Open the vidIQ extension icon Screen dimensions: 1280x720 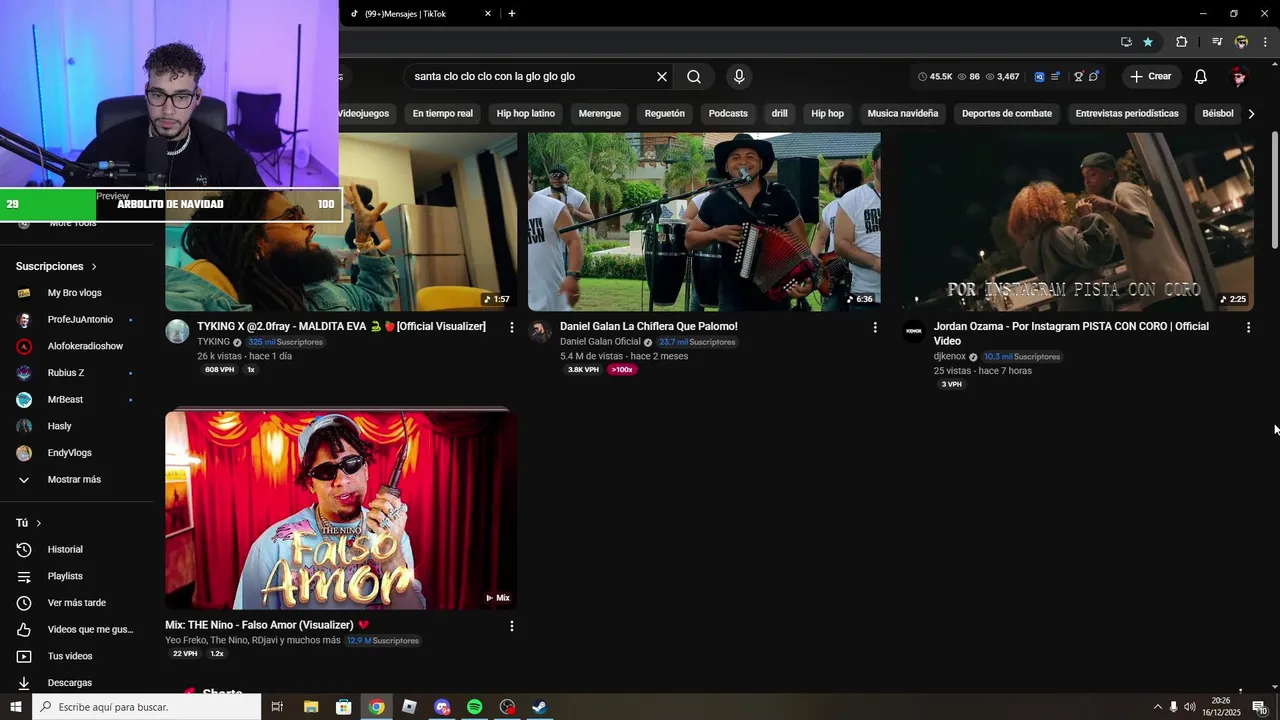click(1039, 76)
